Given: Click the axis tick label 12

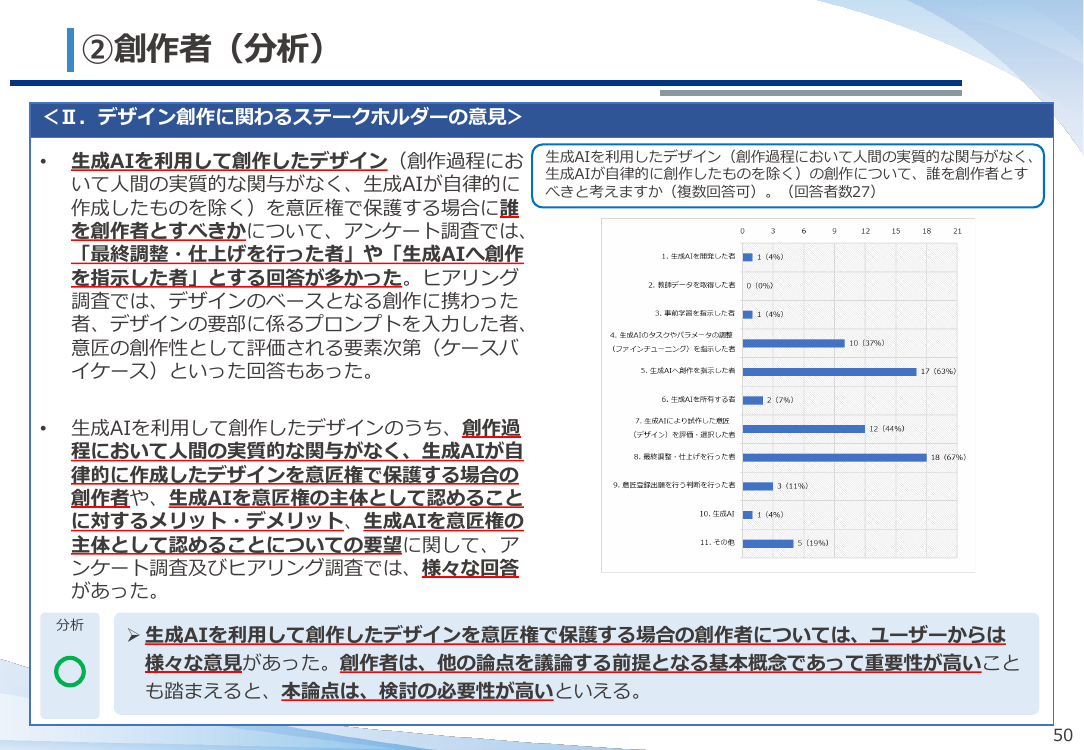Looking at the screenshot, I should pyautogui.click(x=866, y=231).
